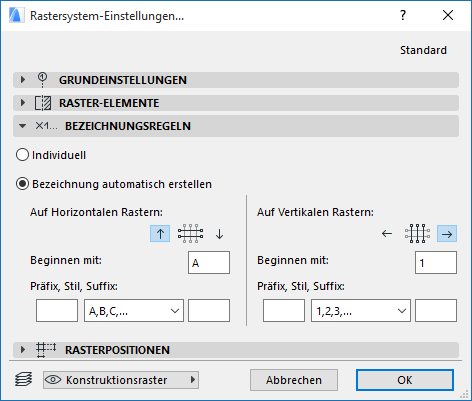Click the vertical grid lines preview icon
Viewport: 472px width, 401px height.
coord(417,234)
